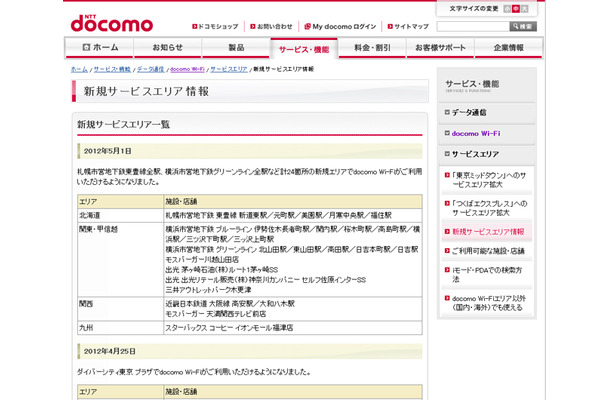This screenshot has height=400, width=610.
Task: Open 新規サービスエリア情報 sidebar link
Action: [x=488, y=232]
